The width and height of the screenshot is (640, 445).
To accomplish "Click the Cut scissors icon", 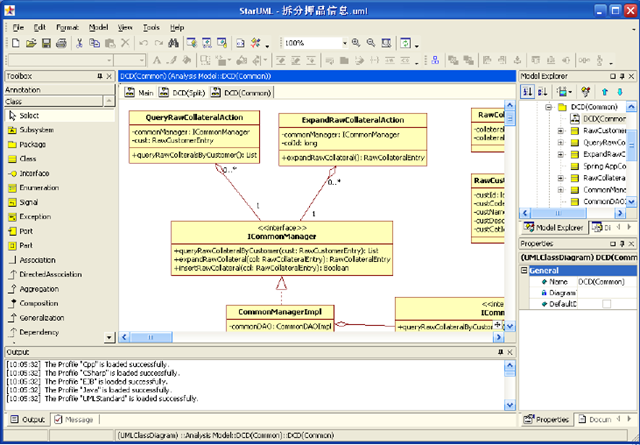I will pos(80,43).
